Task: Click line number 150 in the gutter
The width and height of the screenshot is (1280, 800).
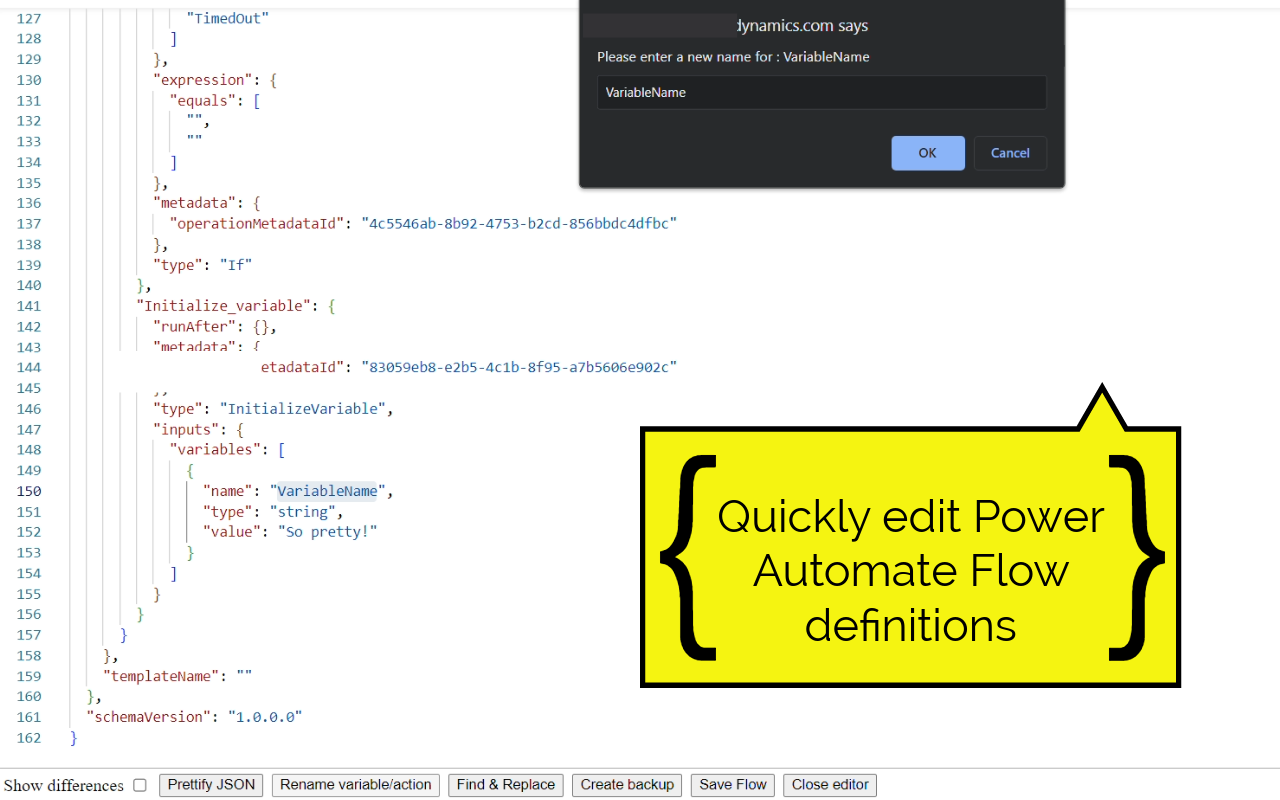Action: pyautogui.click(x=29, y=490)
